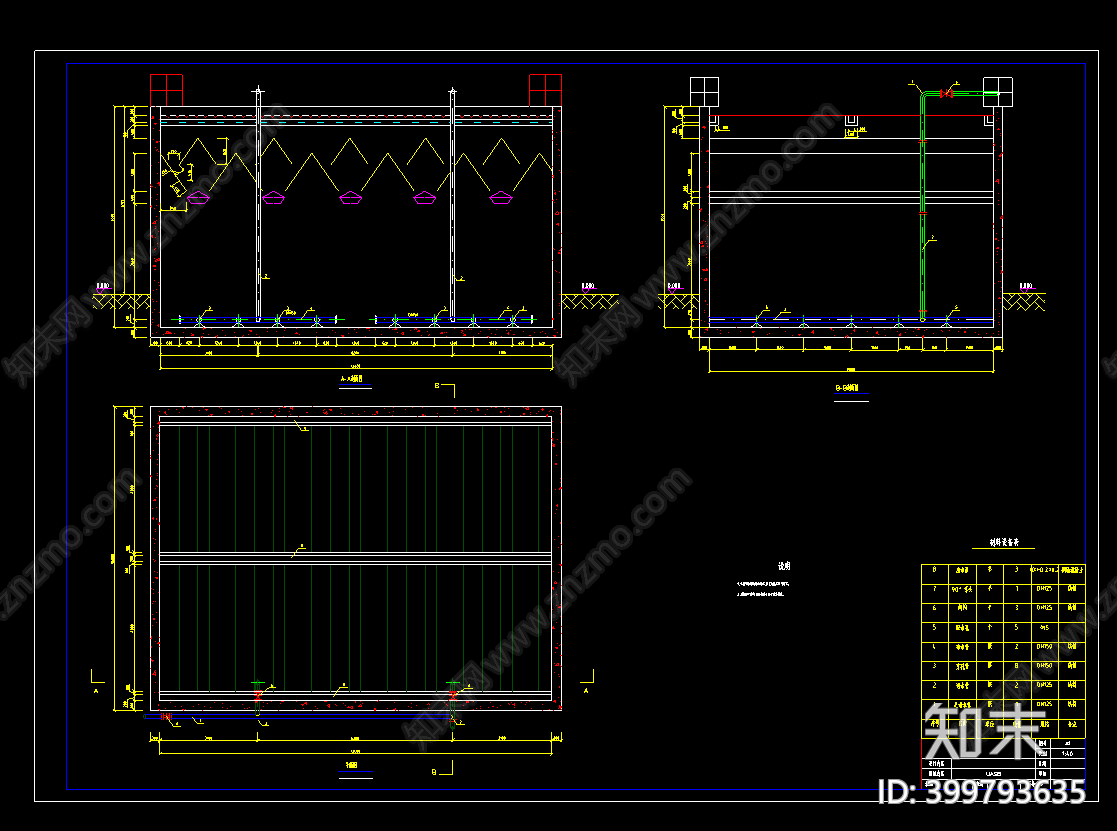The image size is (1117, 831).
Task: Click the 1:40 scale cell in title block
Action: coord(1067,753)
